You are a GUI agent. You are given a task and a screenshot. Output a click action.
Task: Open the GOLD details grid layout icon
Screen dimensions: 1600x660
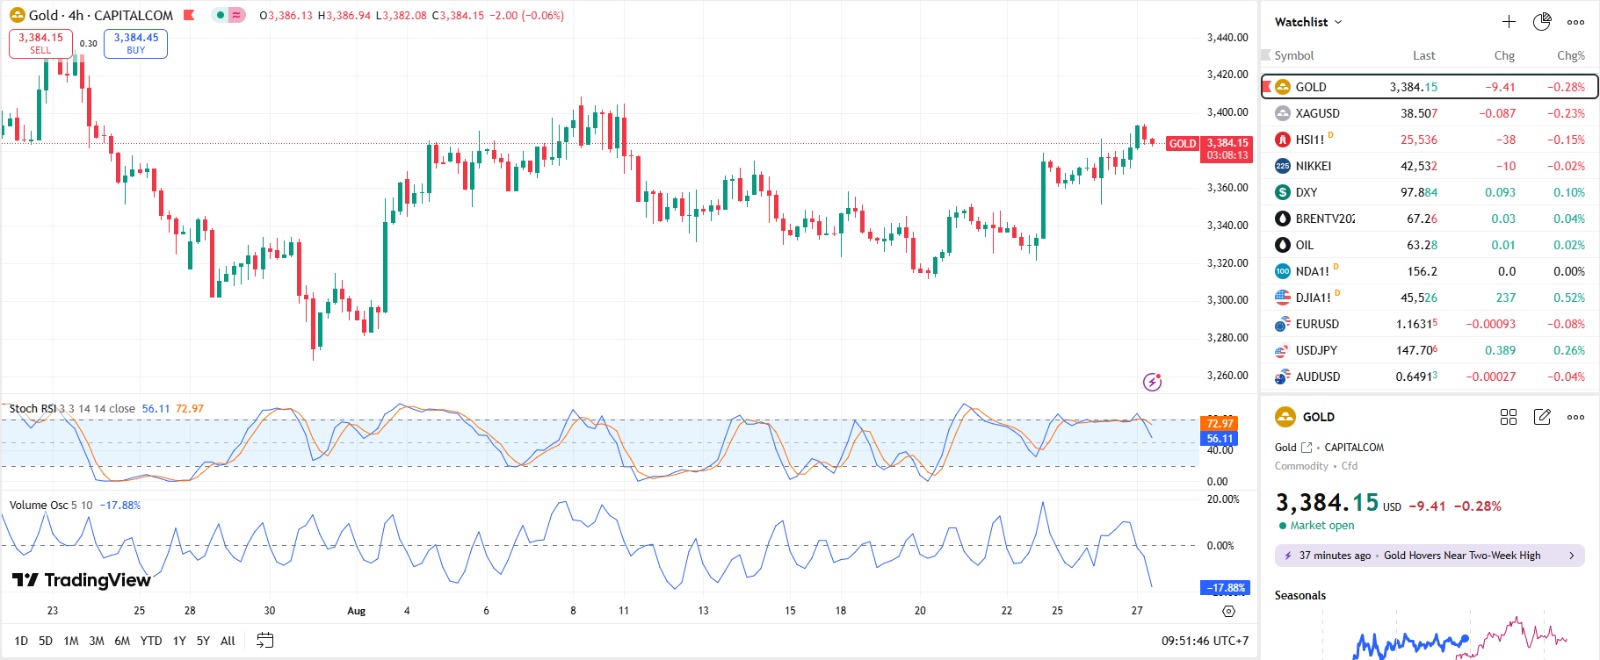click(1508, 417)
